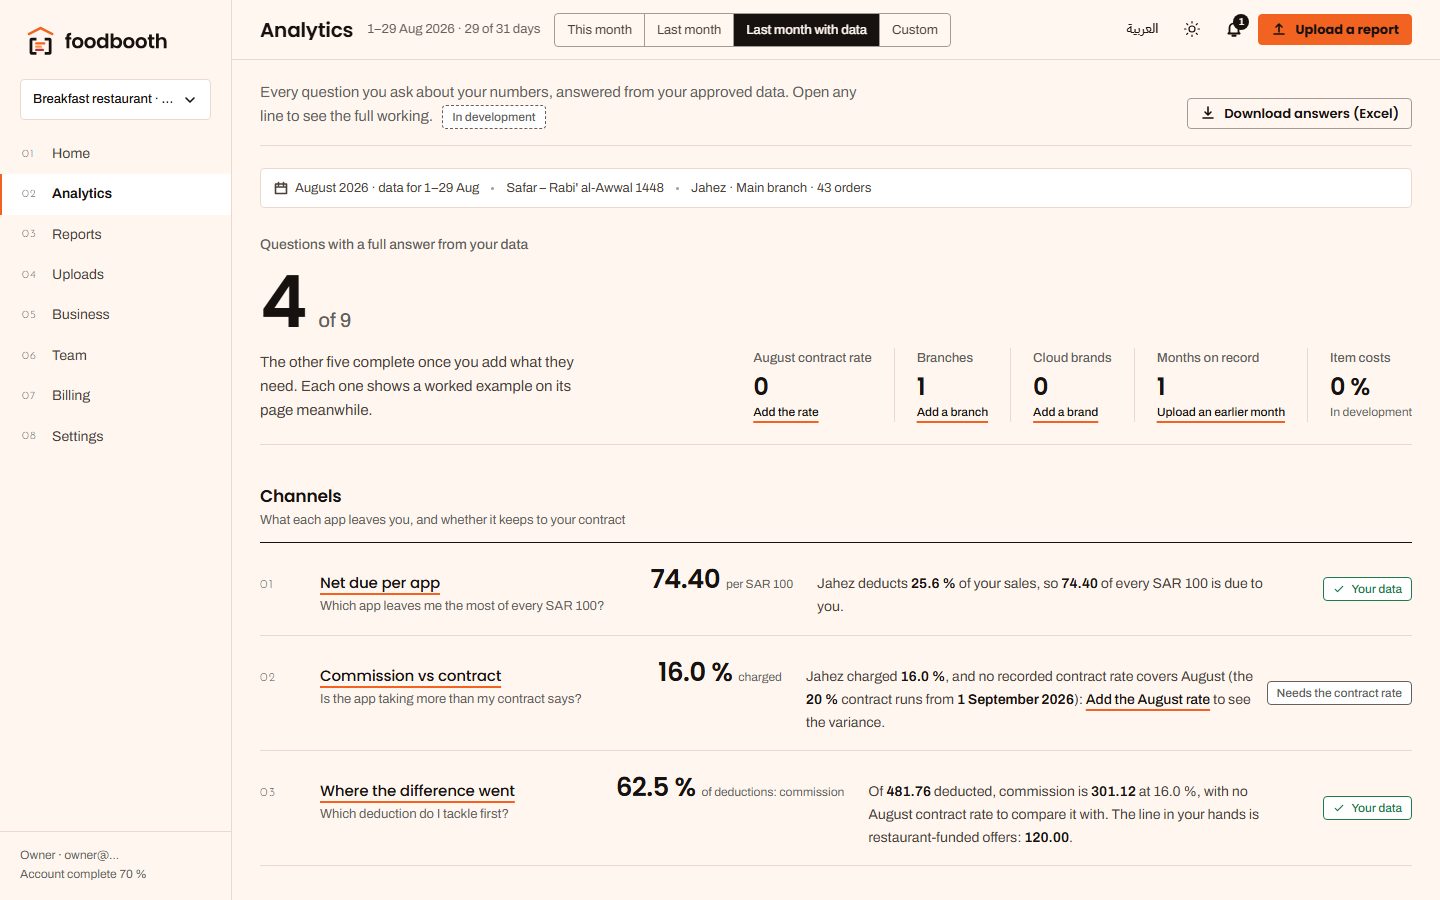Image resolution: width=1440 pixels, height=900 pixels.
Task: Click the Channels section heading
Action: coord(300,496)
